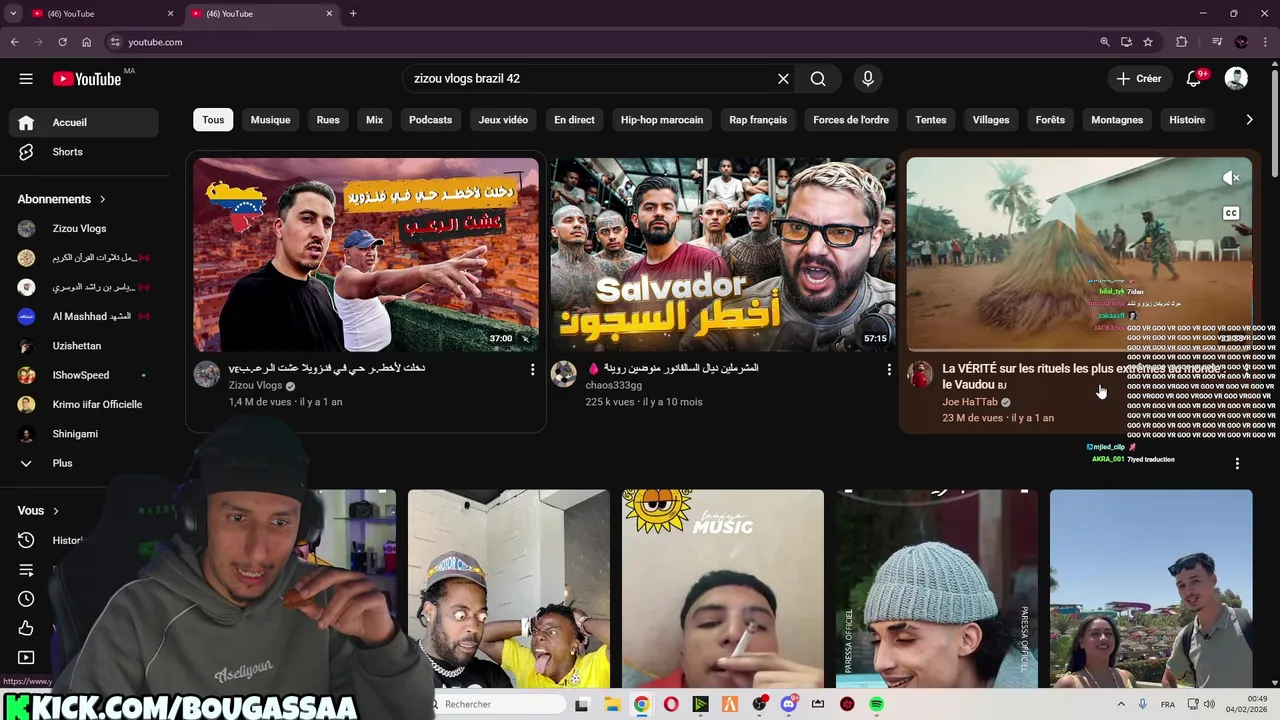Click the Créer button

(x=1139, y=79)
